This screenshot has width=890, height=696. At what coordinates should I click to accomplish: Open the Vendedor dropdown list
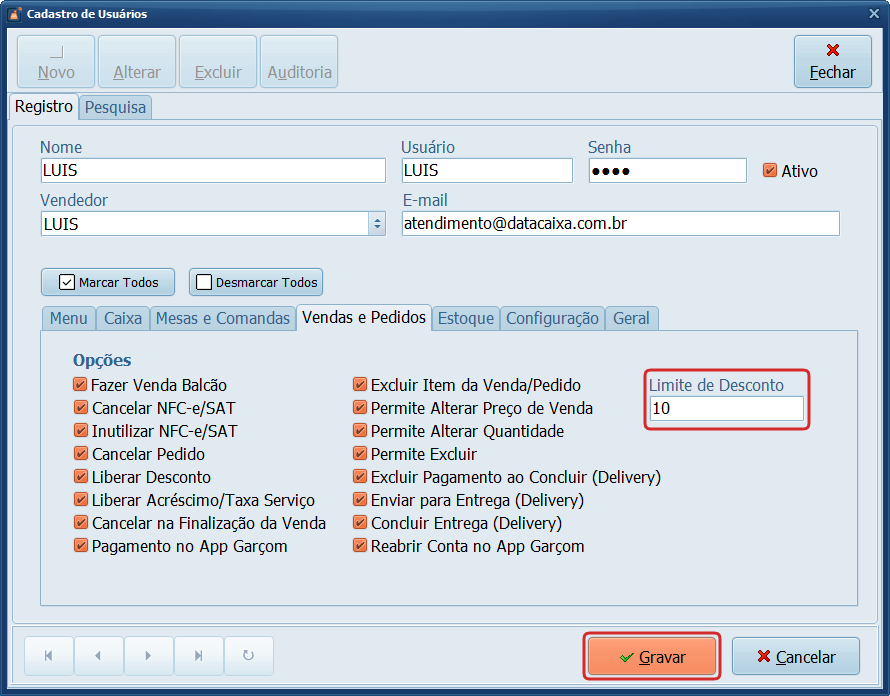coord(377,224)
